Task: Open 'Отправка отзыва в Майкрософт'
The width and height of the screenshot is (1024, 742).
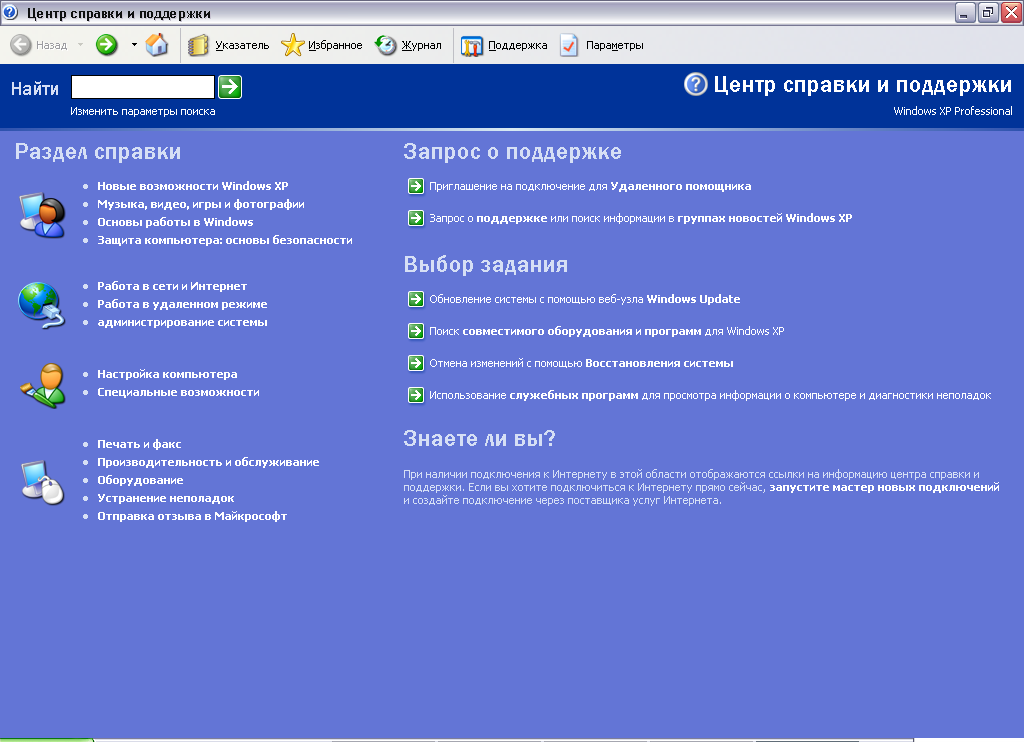Action: click(x=192, y=516)
